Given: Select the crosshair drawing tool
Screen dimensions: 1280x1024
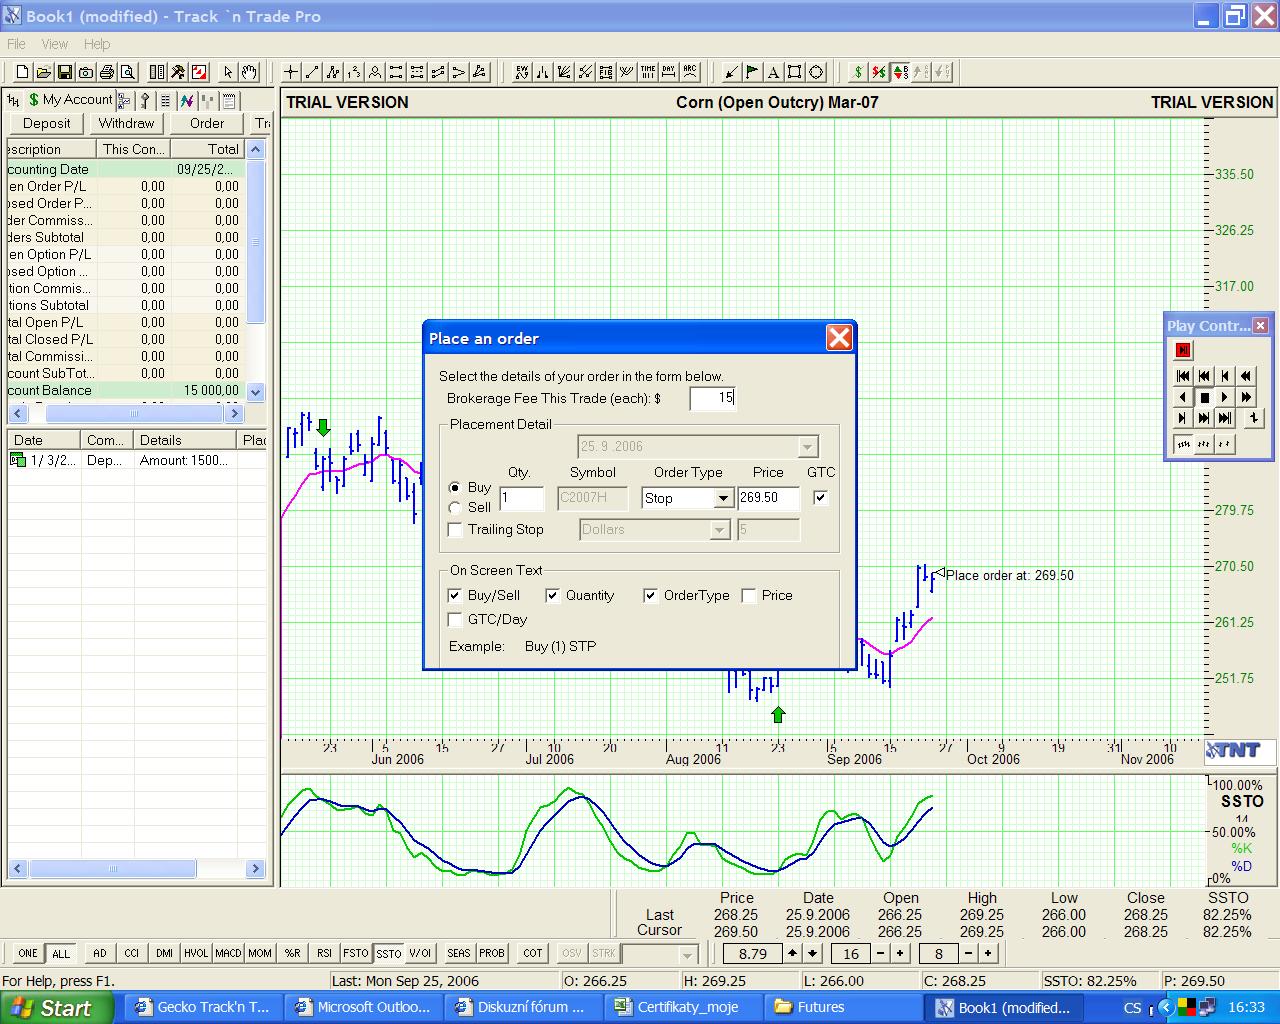Looking at the screenshot, I should pyautogui.click(x=290, y=72).
